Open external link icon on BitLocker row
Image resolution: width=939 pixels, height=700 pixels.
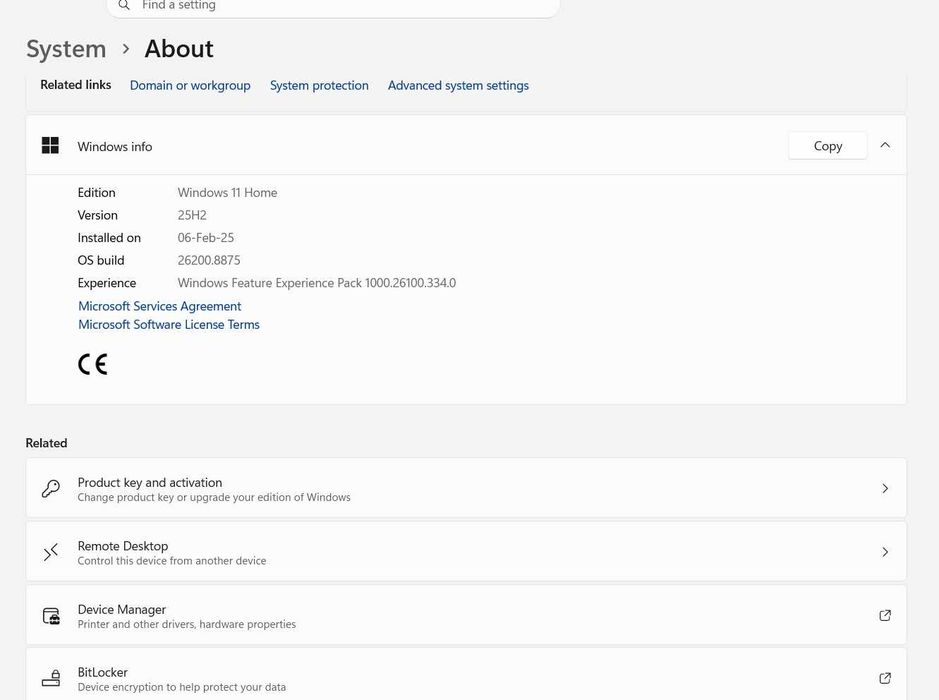pyautogui.click(x=885, y=678)
